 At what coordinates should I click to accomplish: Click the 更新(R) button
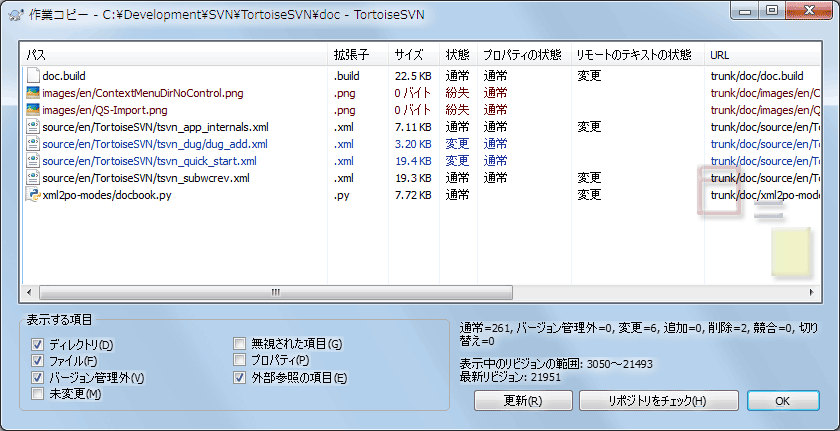point(523,400)
